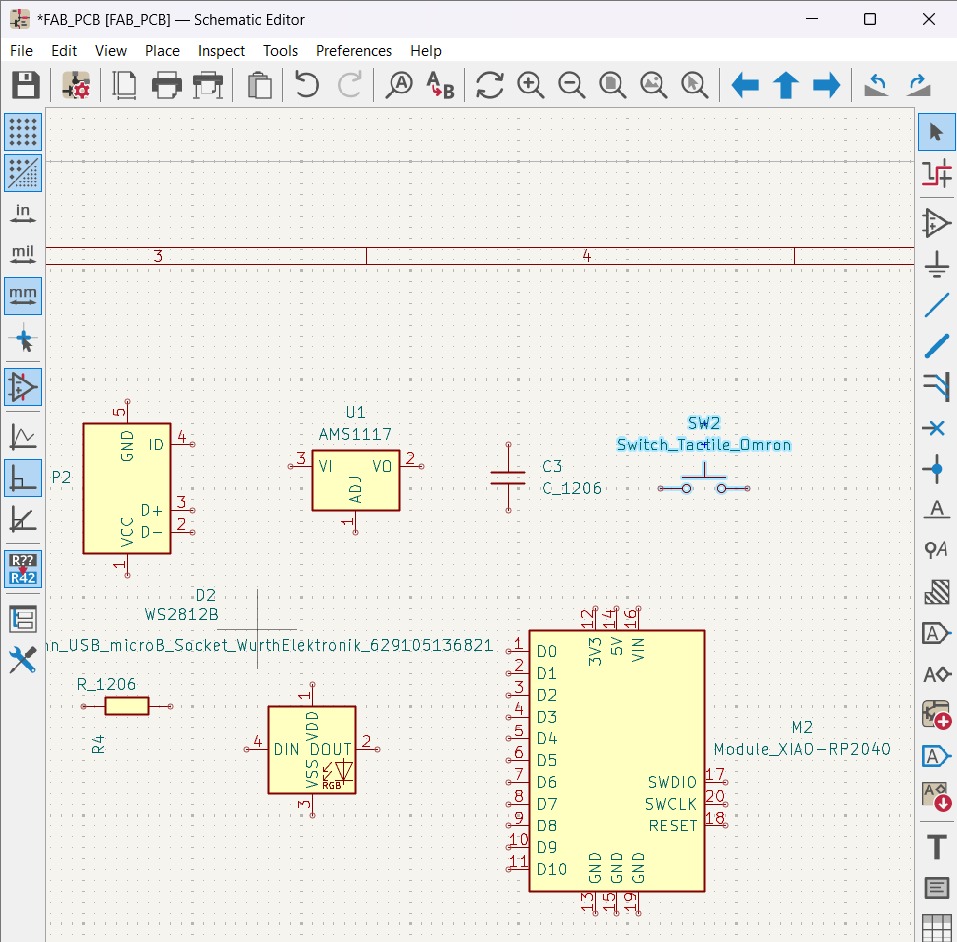Print the schematic
957x942 pixels.
[167, 85]
